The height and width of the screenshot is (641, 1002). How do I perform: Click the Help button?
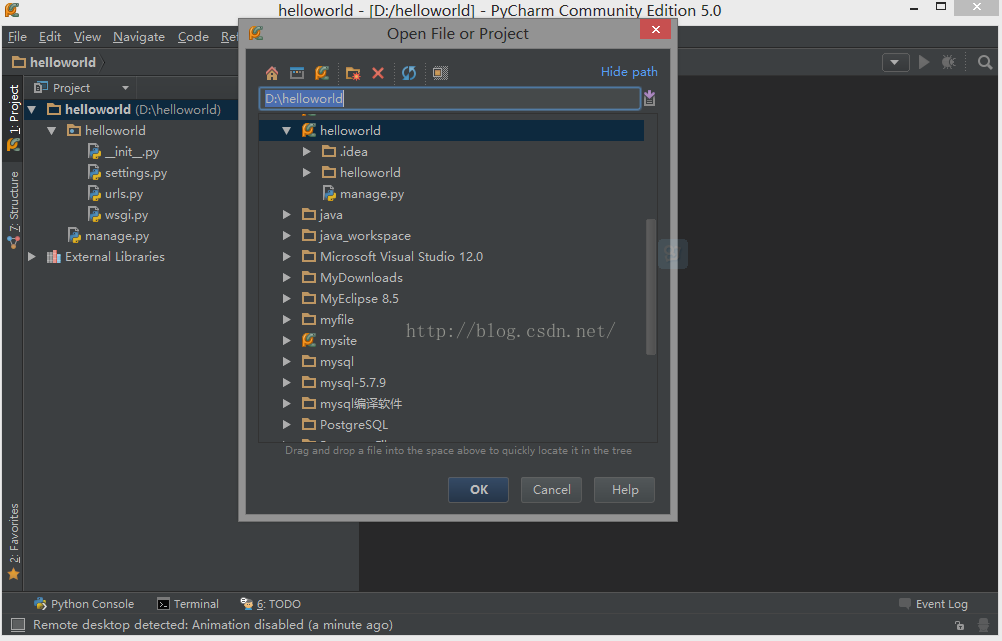tap(624, 490)
